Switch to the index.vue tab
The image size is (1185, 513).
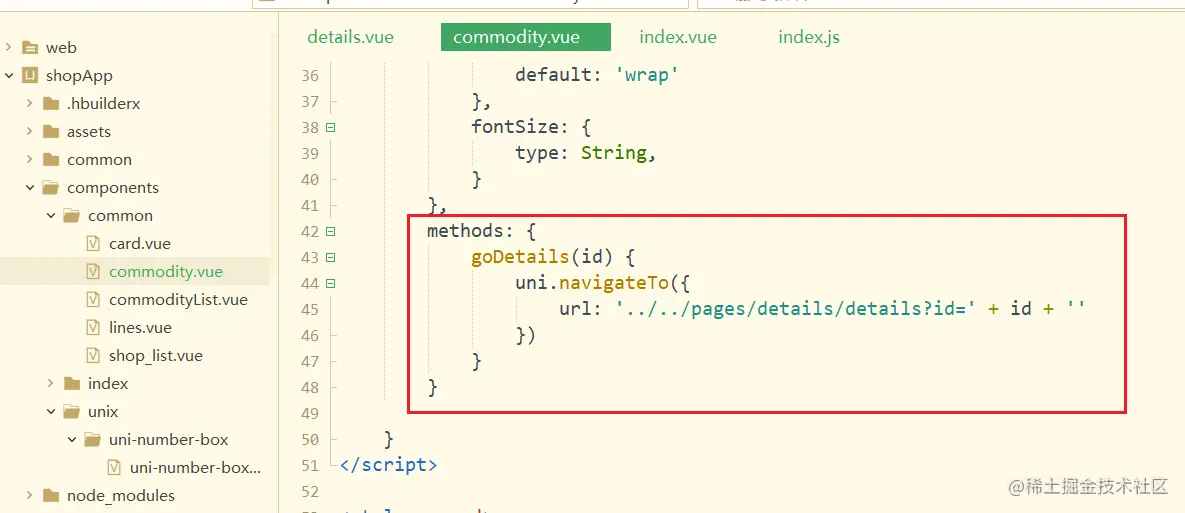(678, 37)
